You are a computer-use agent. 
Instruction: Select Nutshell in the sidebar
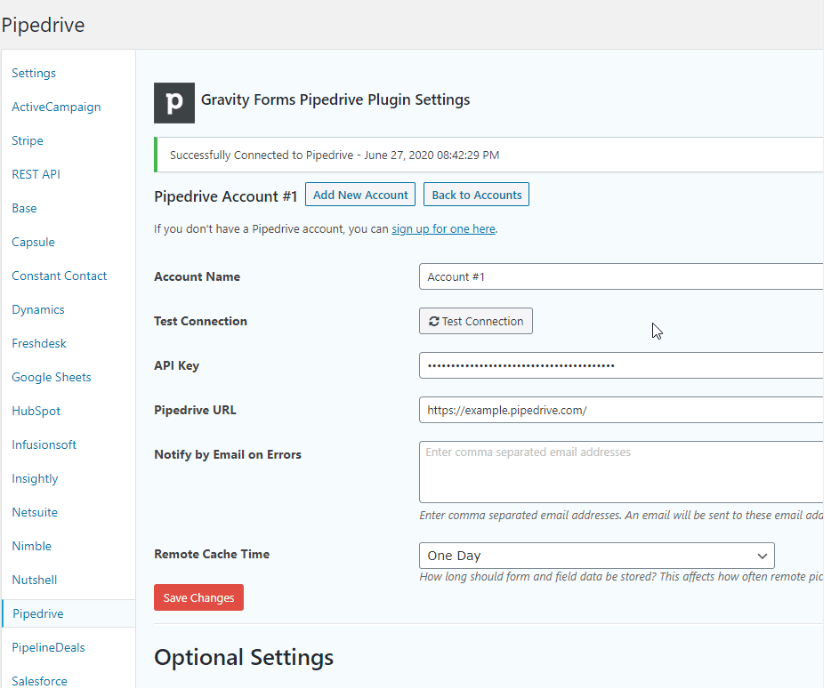tap(34, 580)
